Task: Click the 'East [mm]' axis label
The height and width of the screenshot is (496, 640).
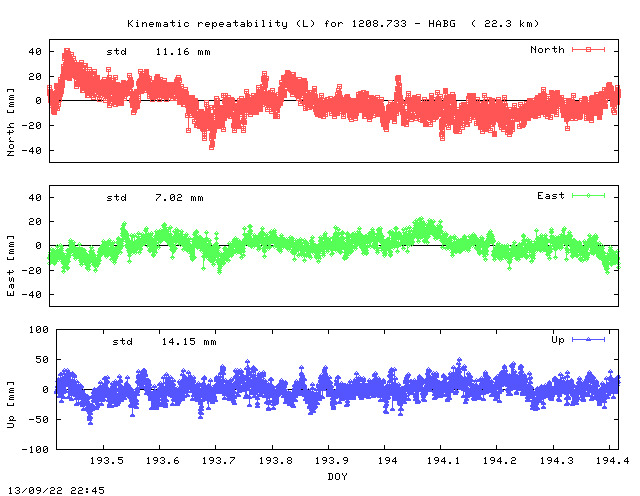Action: pos(11,266)
